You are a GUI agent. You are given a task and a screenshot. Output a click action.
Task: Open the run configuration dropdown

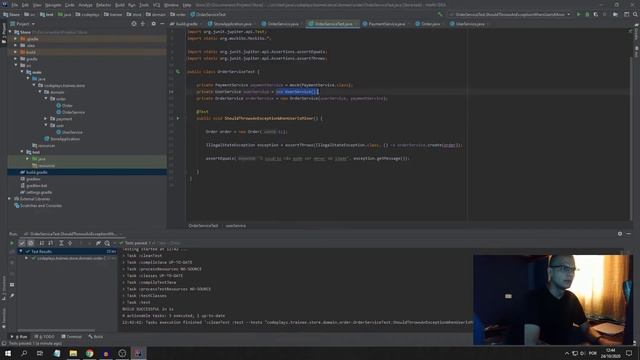point(510,14)
